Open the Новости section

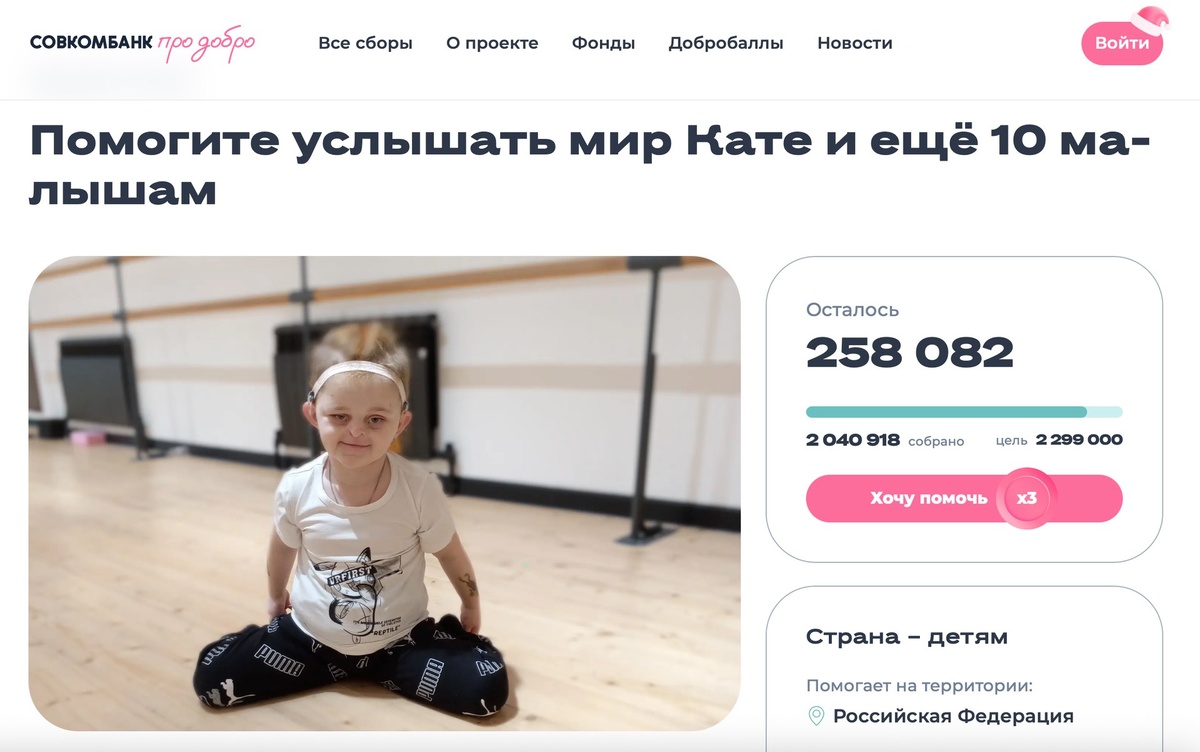click(855, 43)
